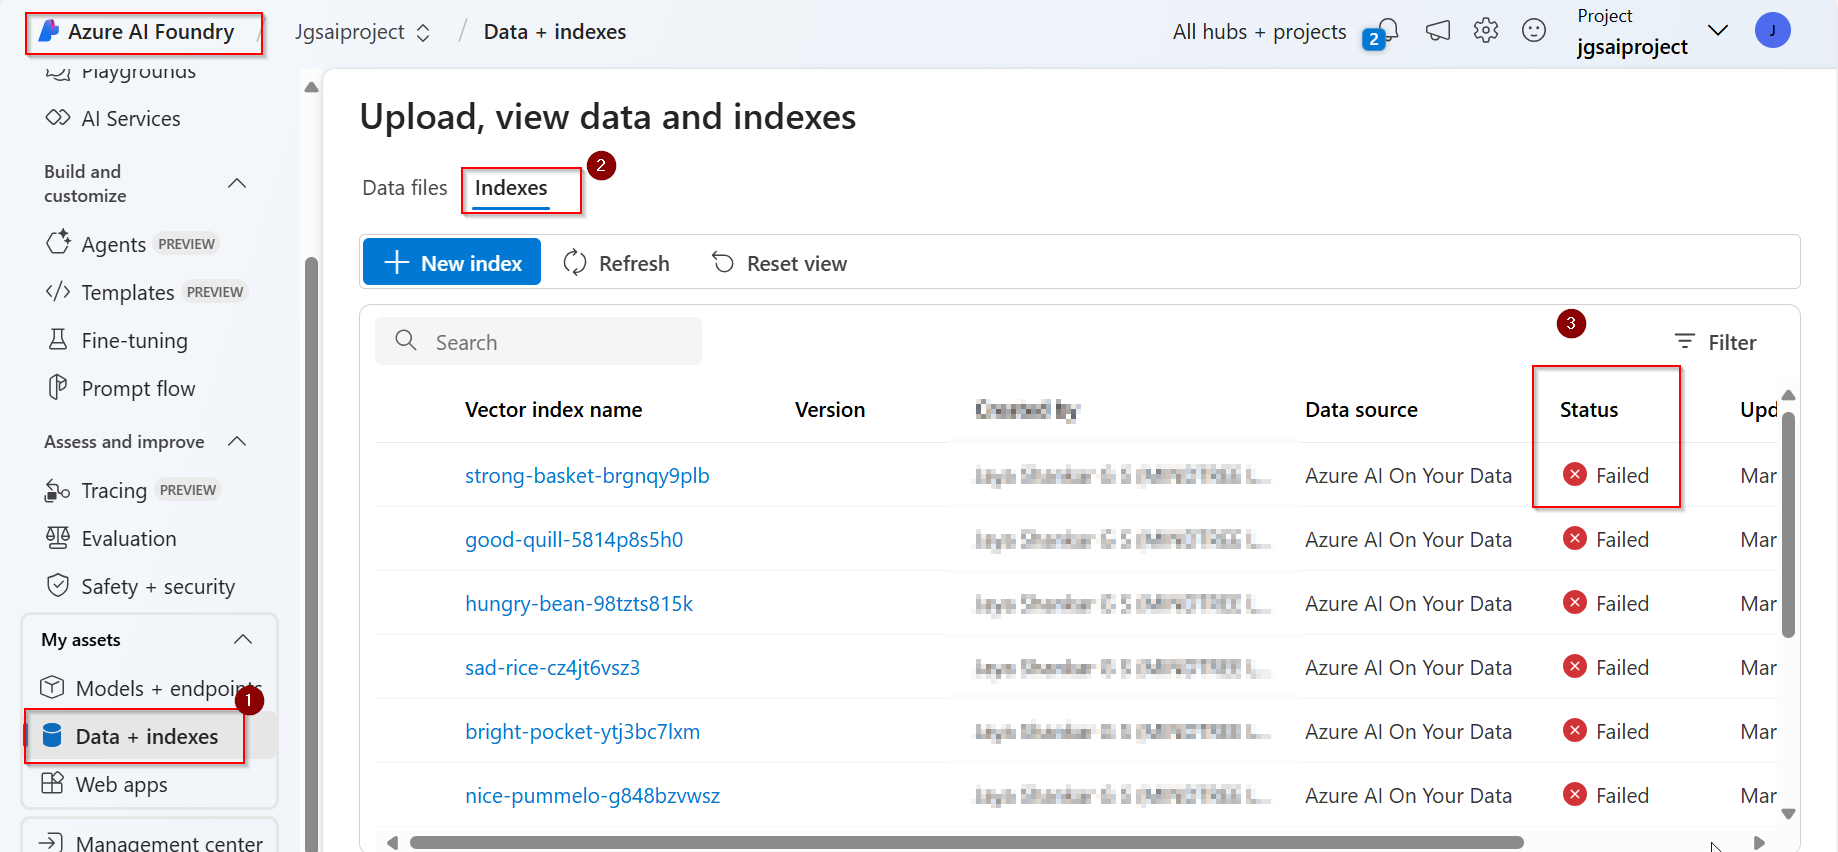Open the notifications bell icon
1838x852 pixels.
click(1387, 30)
